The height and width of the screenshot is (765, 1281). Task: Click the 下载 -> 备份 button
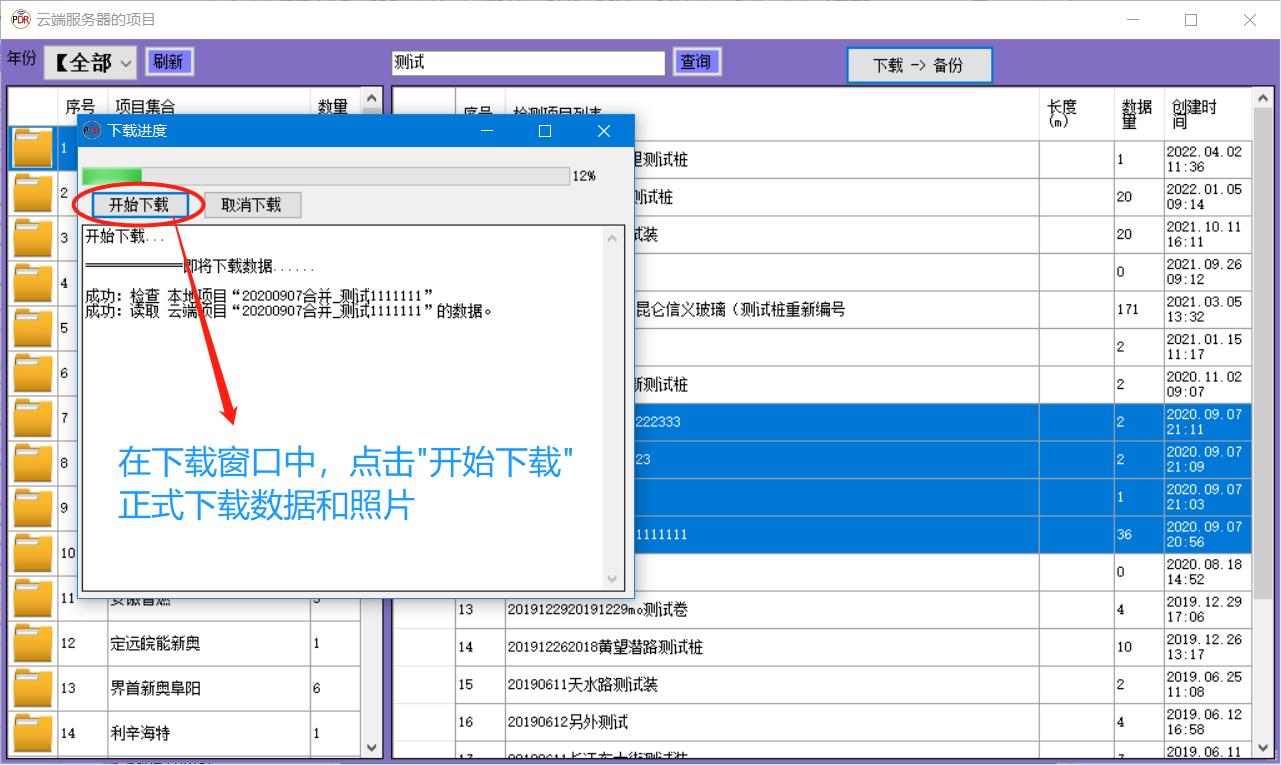[x=919, y=65]
